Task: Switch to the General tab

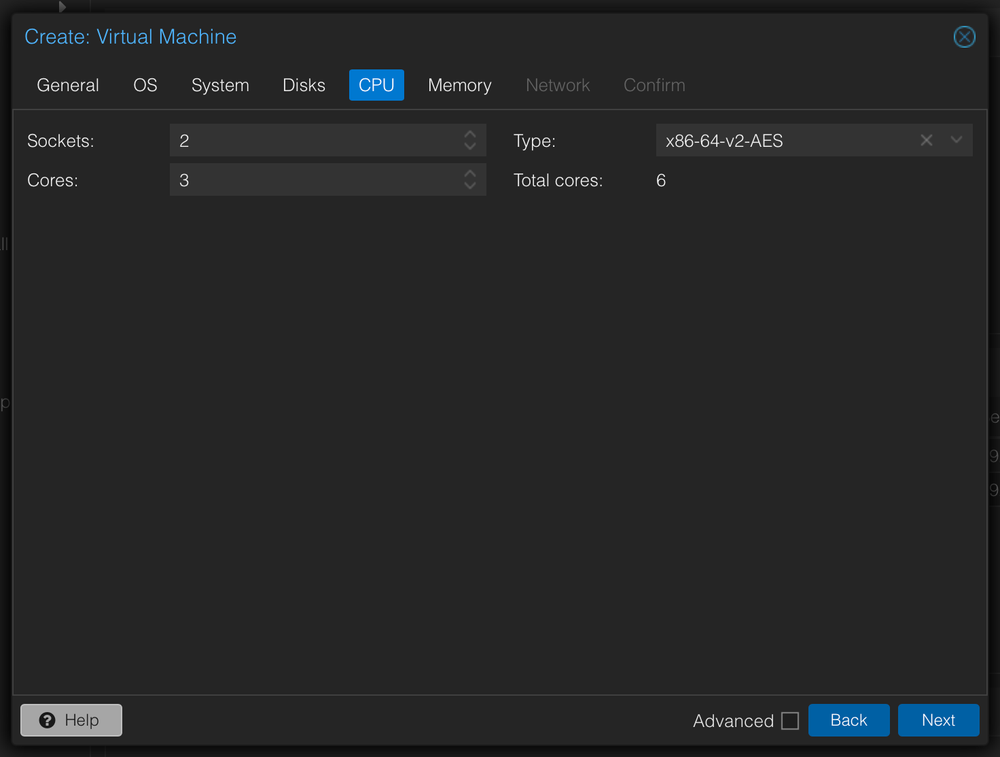Action: 67,85
